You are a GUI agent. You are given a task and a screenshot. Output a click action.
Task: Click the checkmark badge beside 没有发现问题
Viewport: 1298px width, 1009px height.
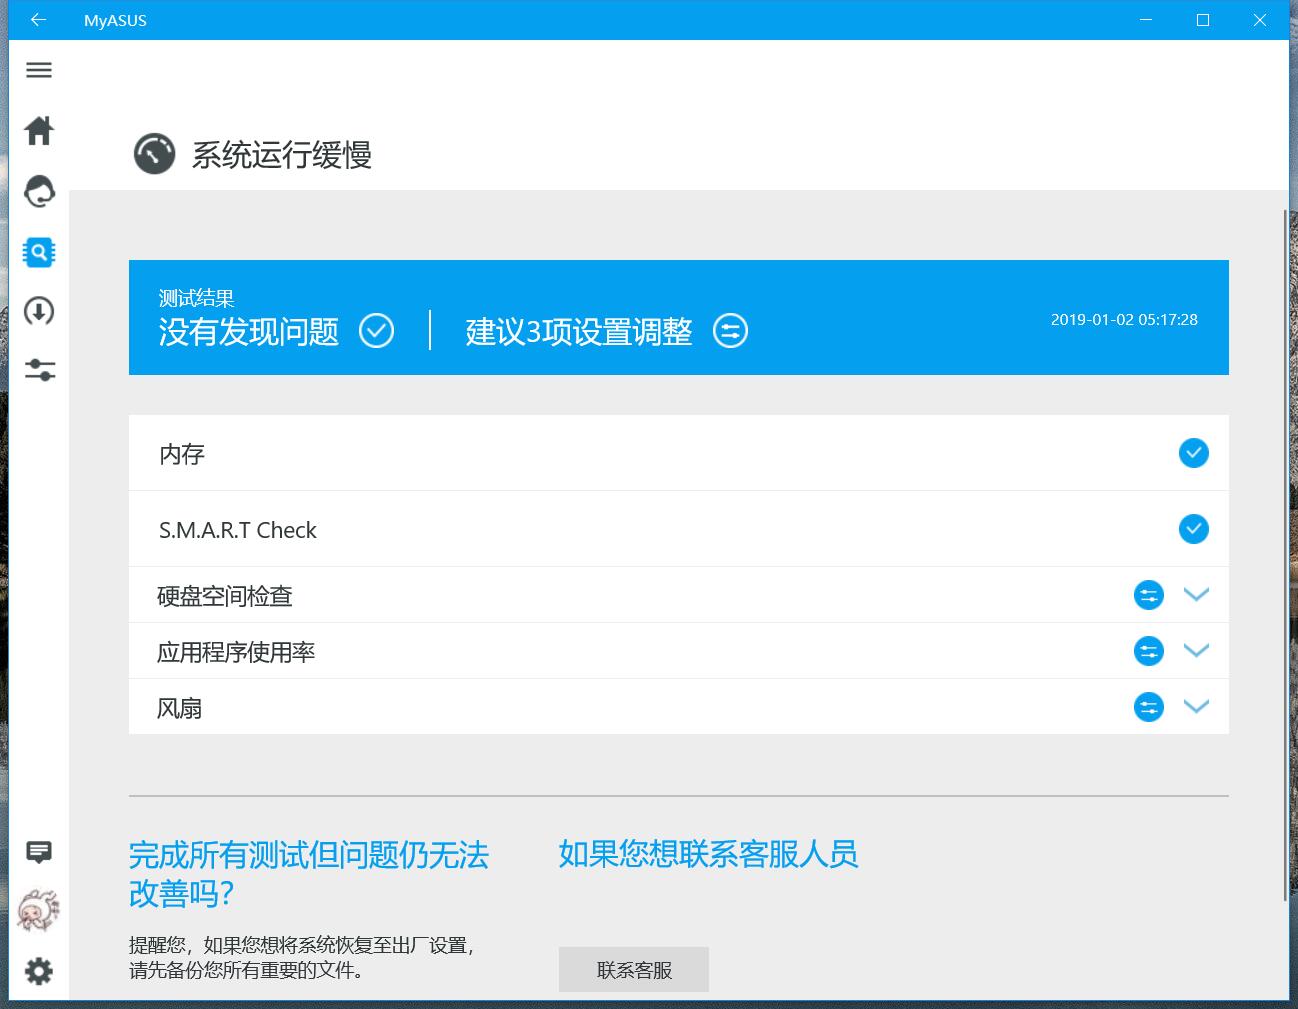pos(377,330)
